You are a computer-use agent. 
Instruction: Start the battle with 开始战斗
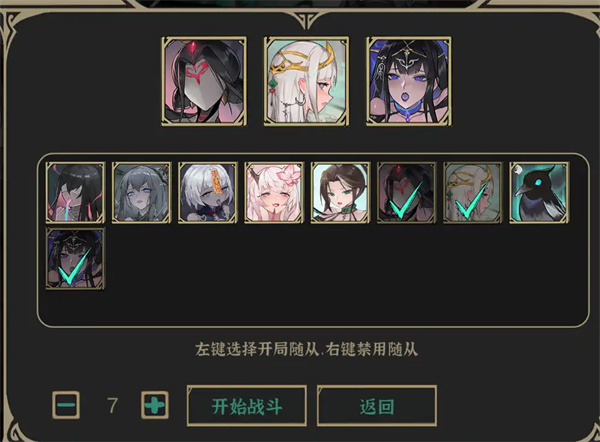click(247, 406)
